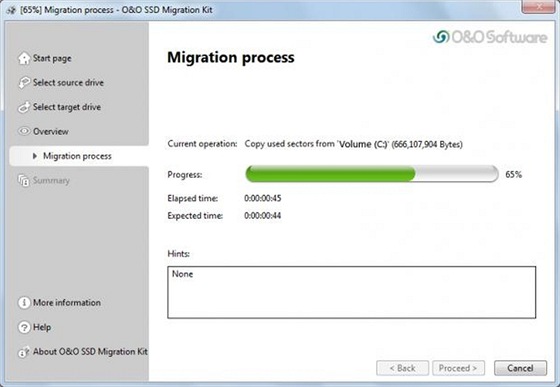Click the Current operation label
Viewport: 560px width, 387px height.
[202, 144]
